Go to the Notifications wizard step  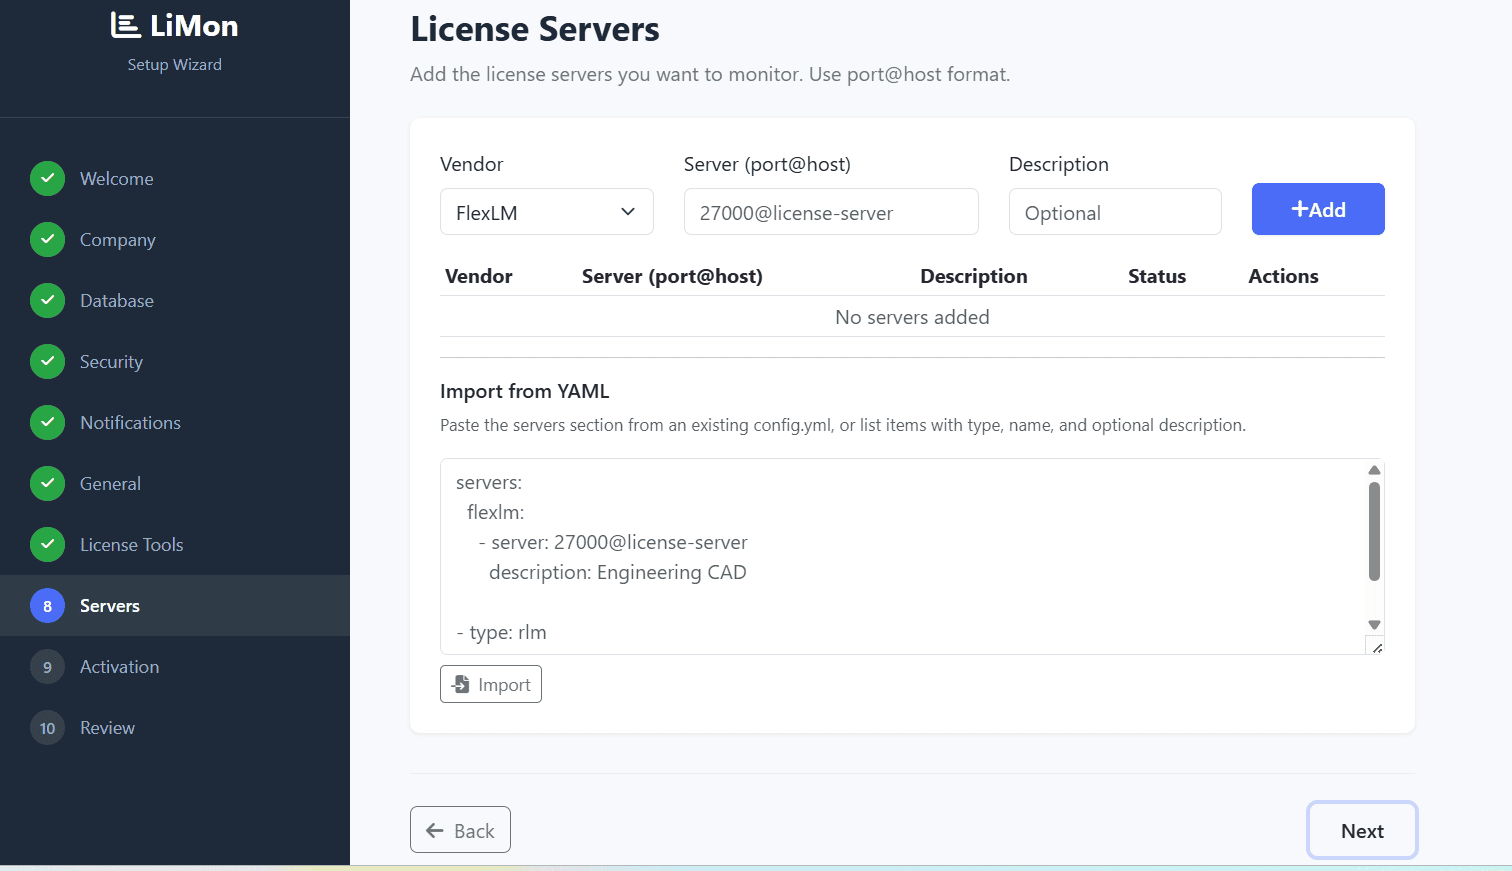175,422
